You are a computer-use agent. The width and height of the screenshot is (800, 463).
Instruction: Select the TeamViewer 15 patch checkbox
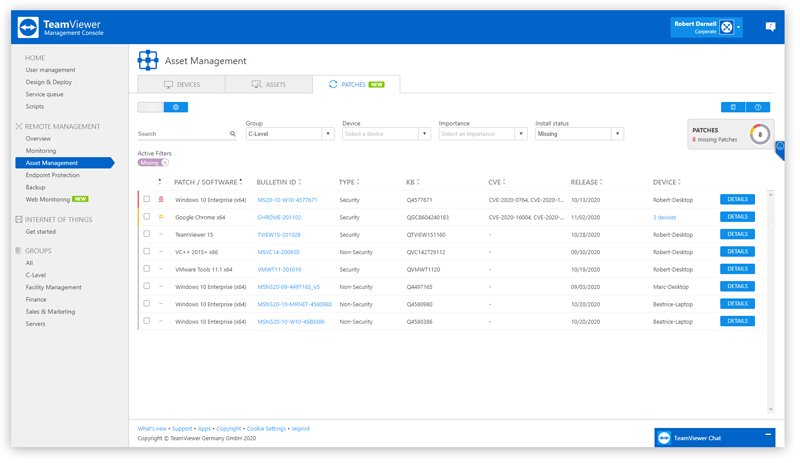147,234
